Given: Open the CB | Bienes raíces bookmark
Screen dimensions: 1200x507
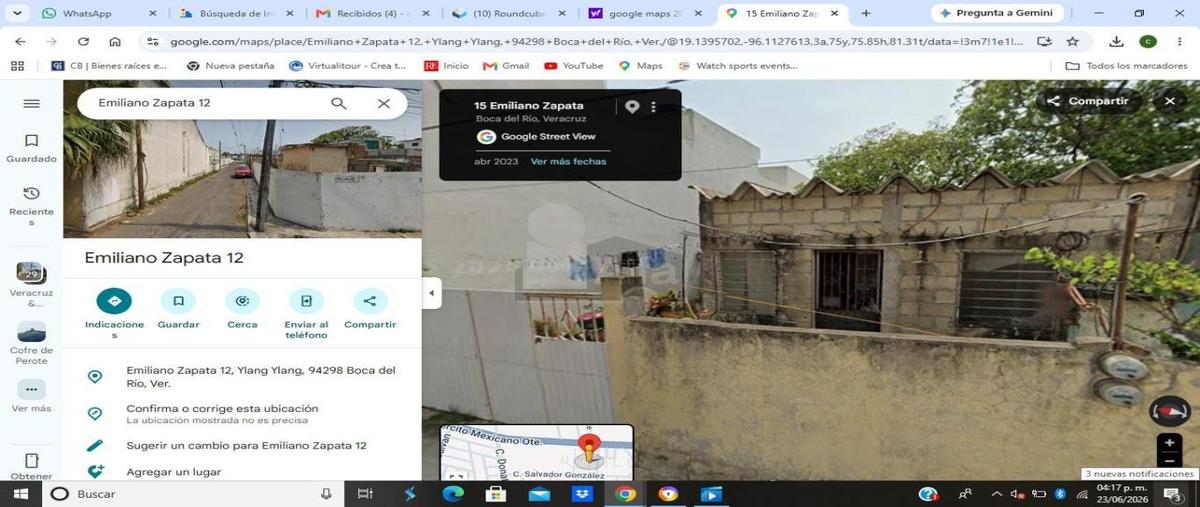Looking at the screenshot, I should pos(108,66).
